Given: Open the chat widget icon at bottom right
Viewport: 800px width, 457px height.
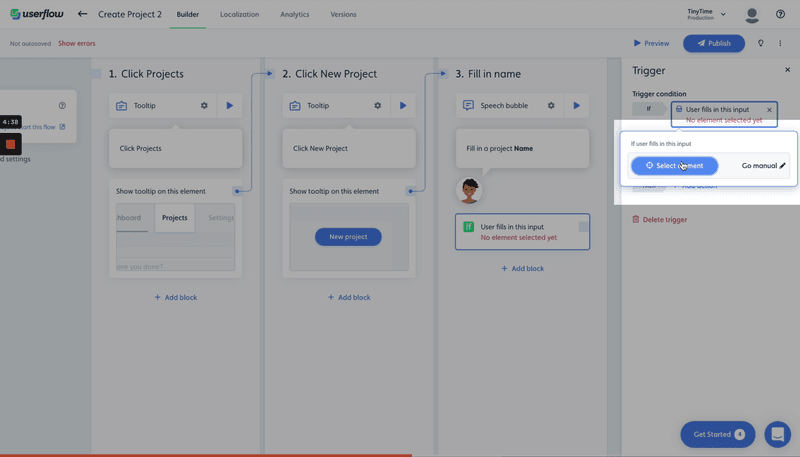Looking at the screenshot, I should click(777, 434).
